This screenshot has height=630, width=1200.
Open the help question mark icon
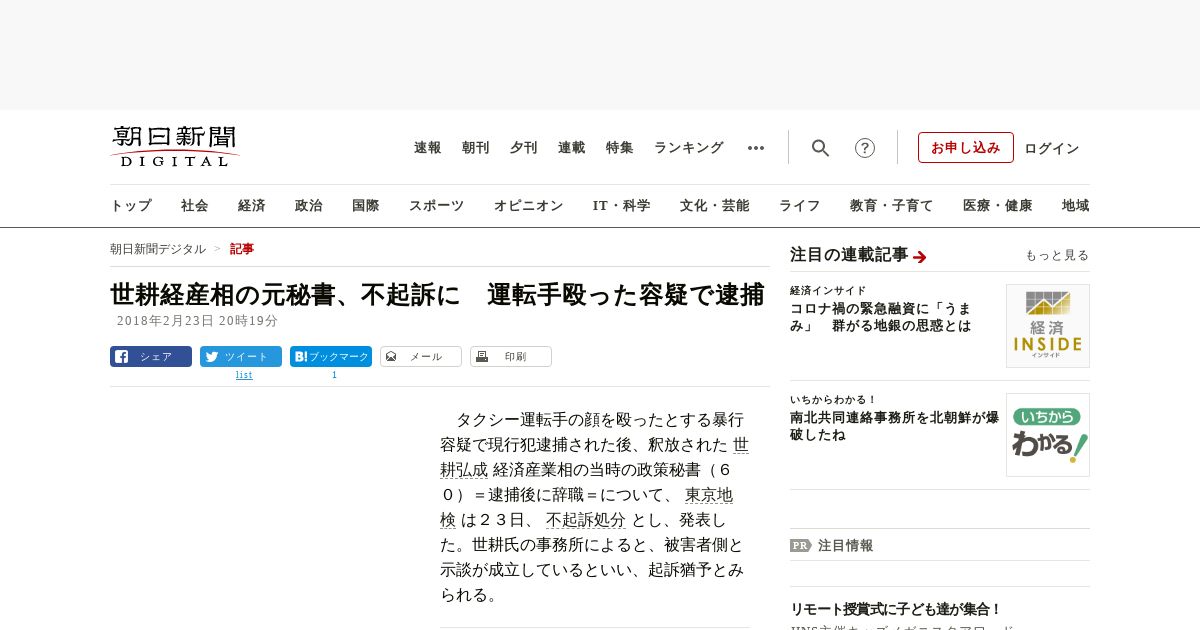tap(865, 148)
